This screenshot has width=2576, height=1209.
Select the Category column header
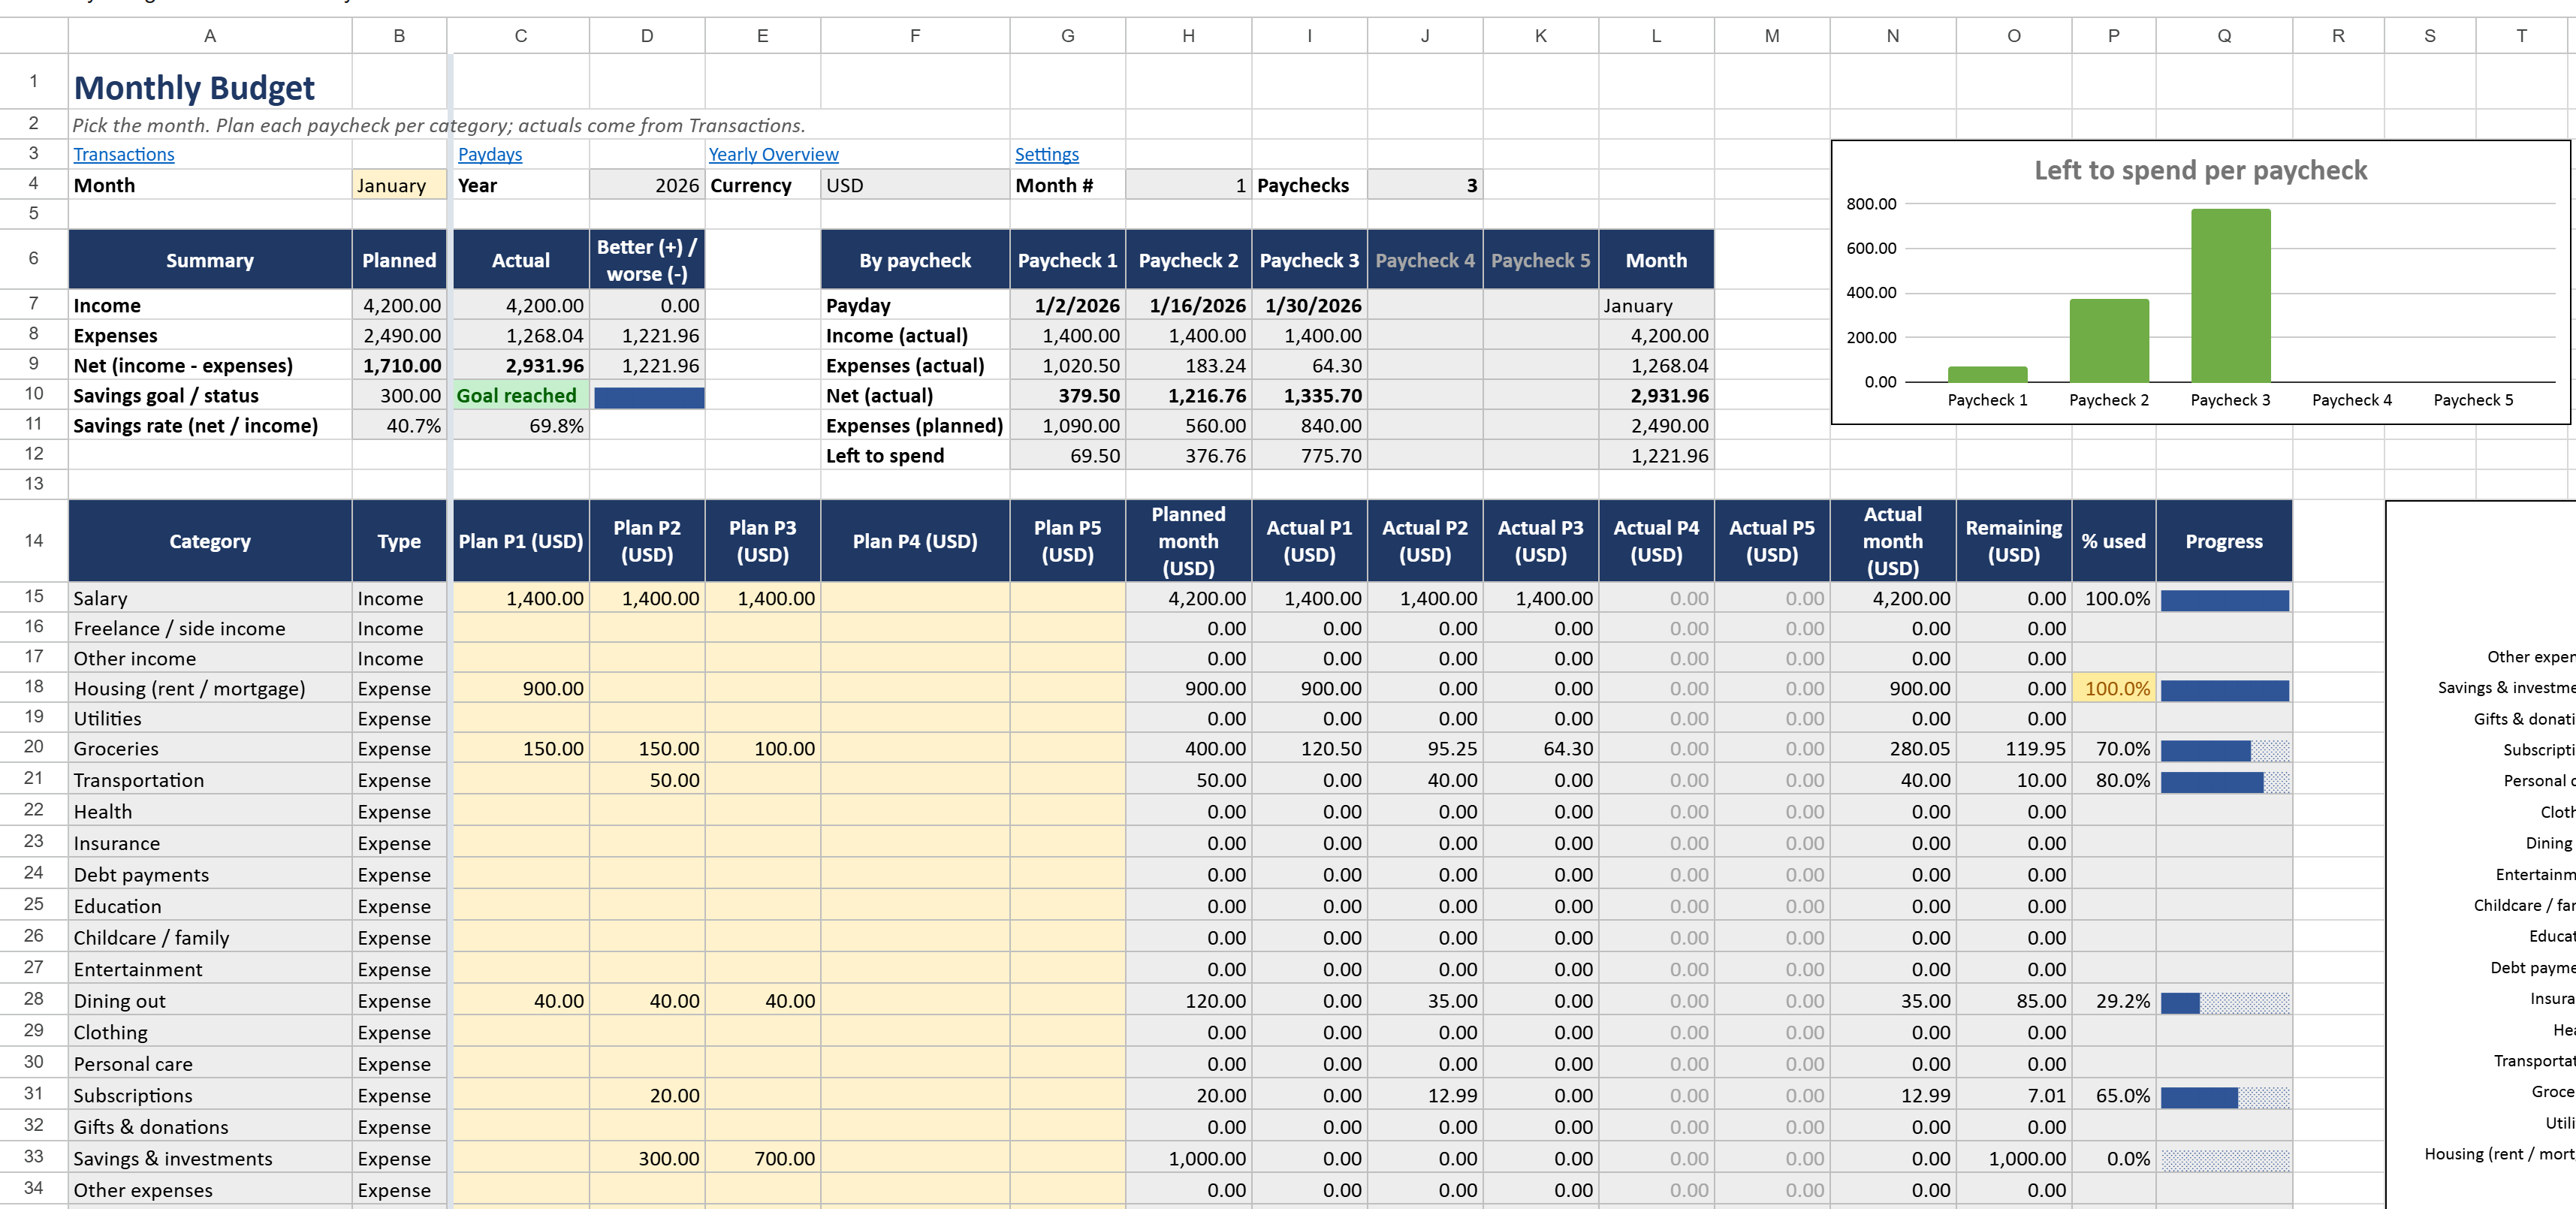[x=210, y=541]
